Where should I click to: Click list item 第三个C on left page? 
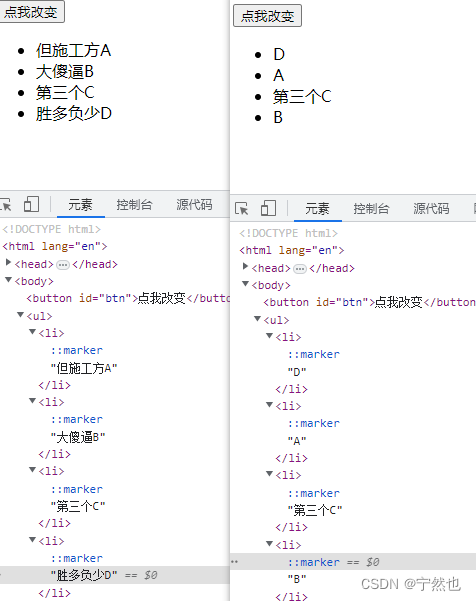pos(65,92)
